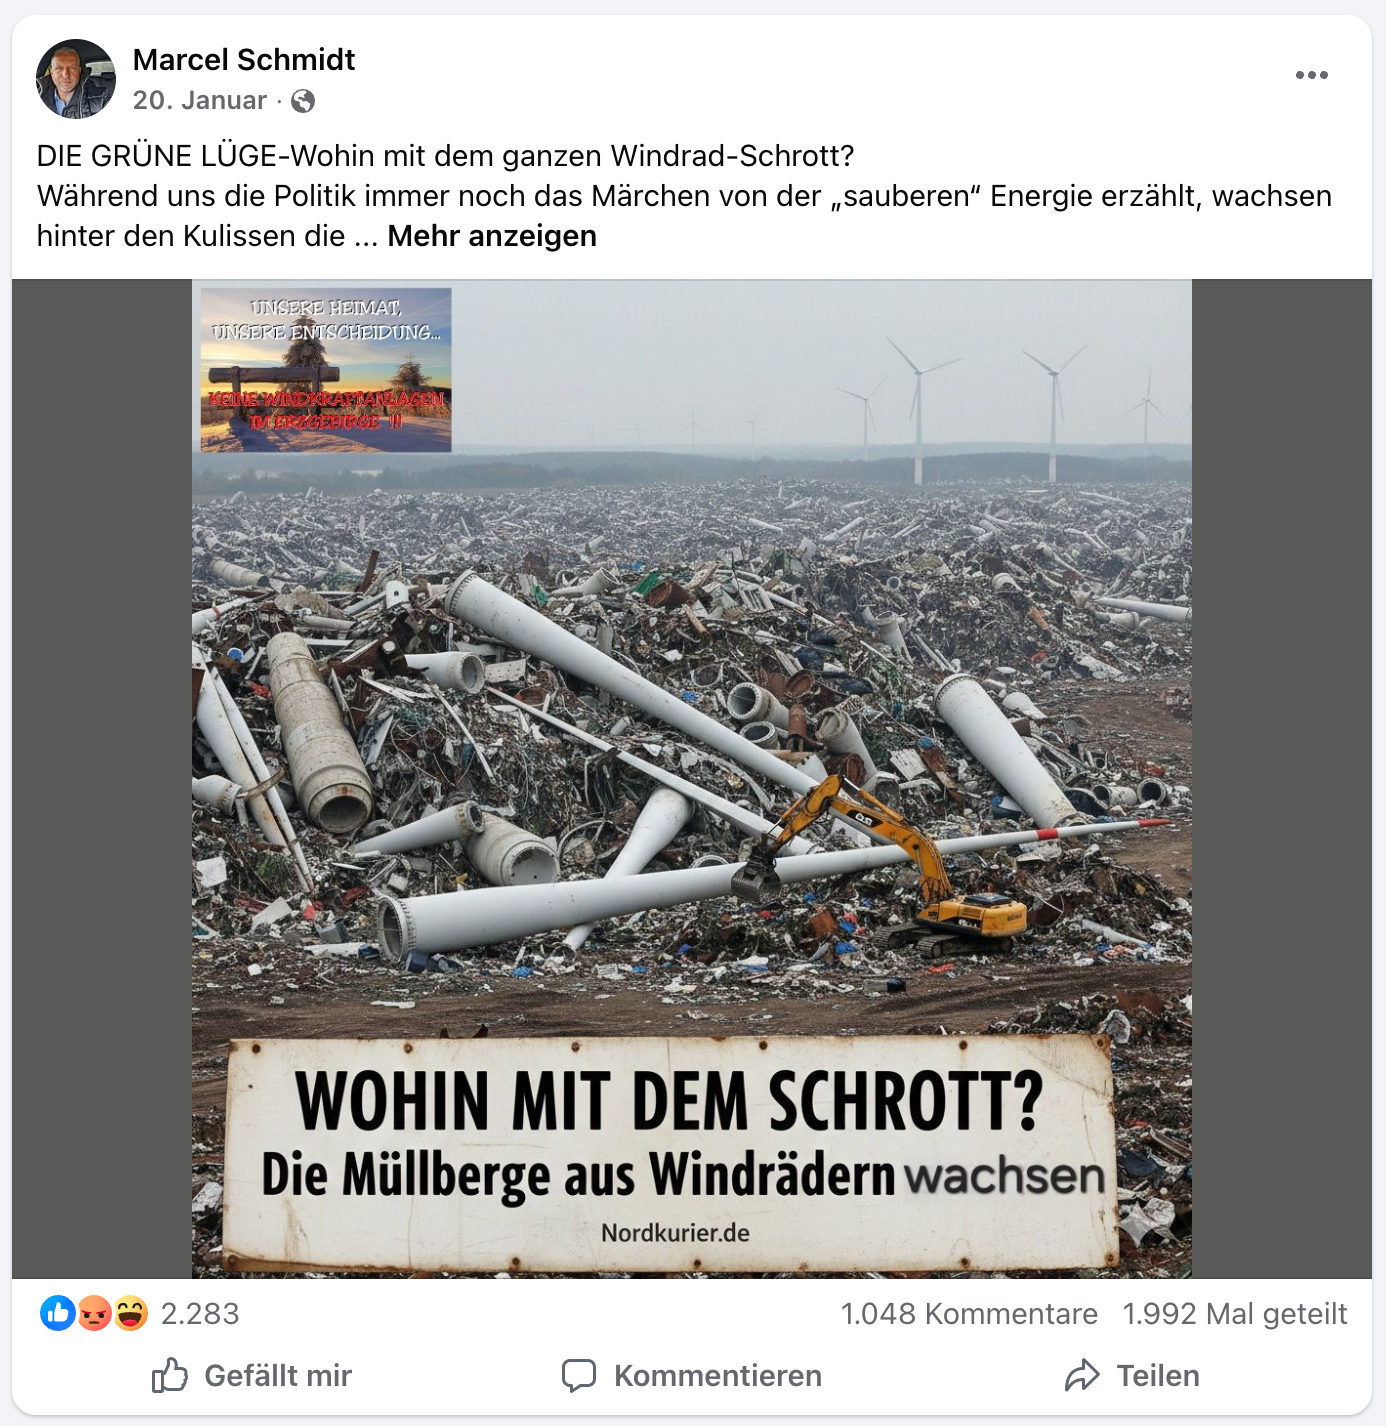This screenshot has height=1426, width=1386.
Task: View the 2.283 reactions count list
Action: [x=200, y=1313]
